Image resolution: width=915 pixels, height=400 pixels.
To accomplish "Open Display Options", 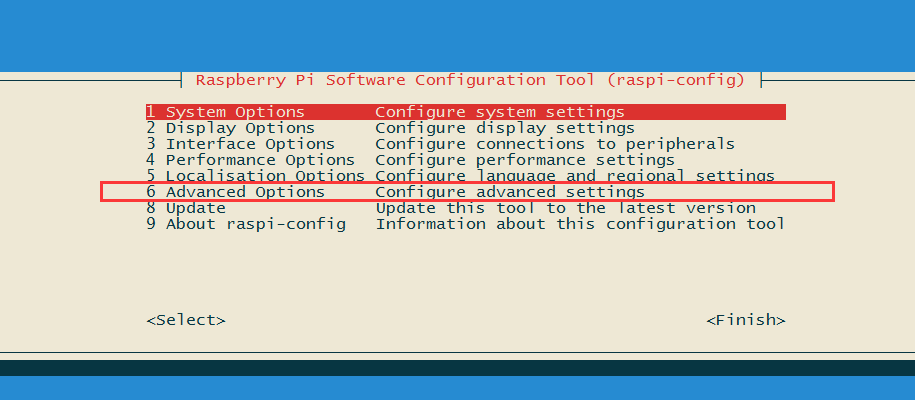I will coord(240,128).
